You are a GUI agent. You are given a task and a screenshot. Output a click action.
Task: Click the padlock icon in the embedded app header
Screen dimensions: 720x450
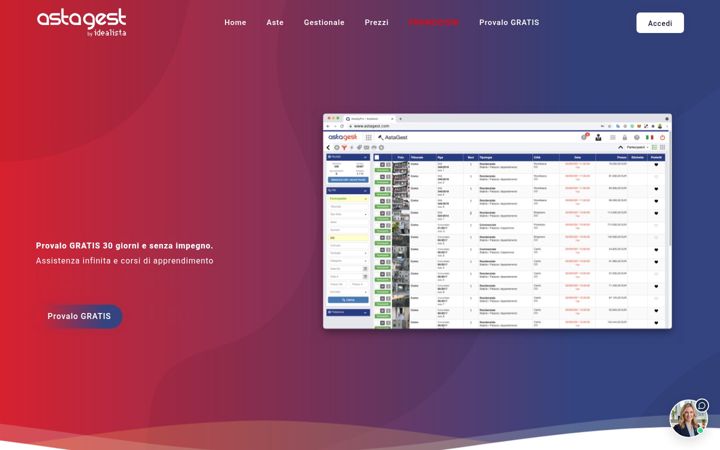coord(624,137)
